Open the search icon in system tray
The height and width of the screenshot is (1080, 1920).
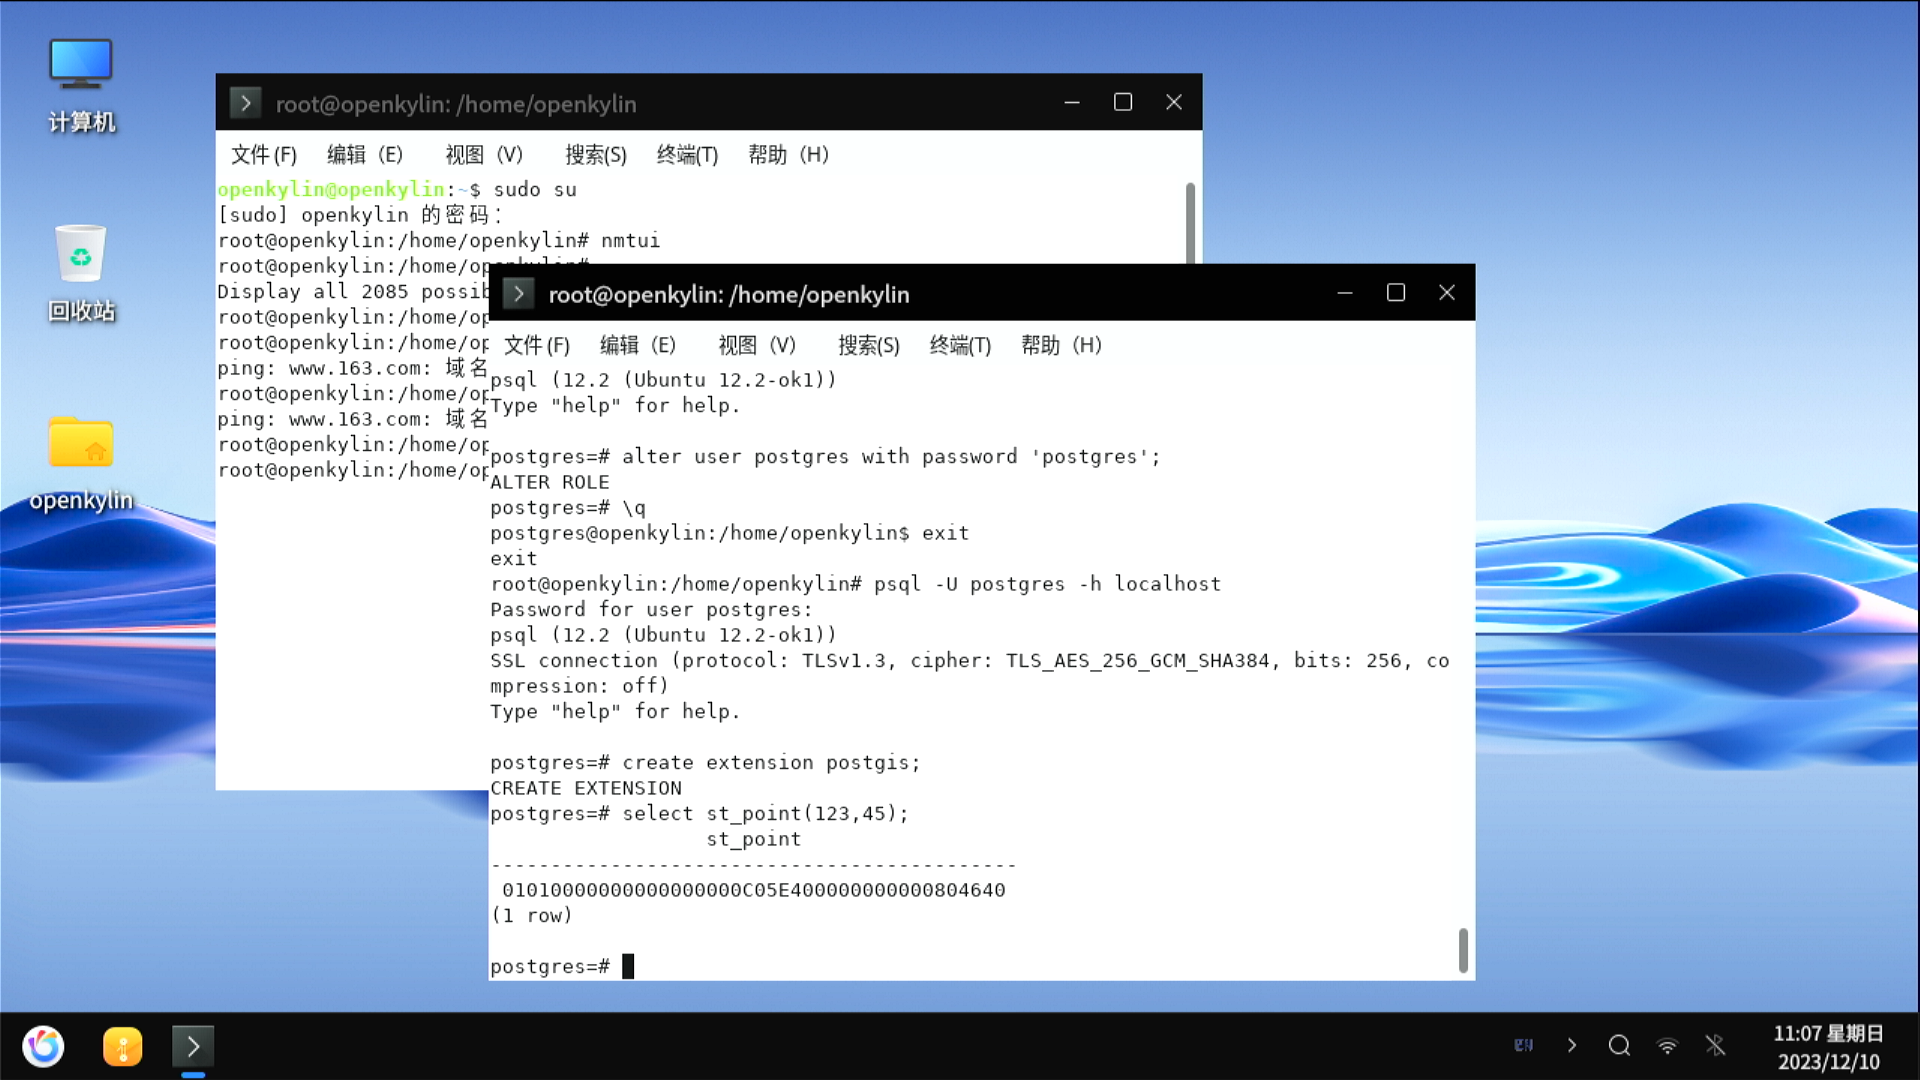coord(1619,1045)
